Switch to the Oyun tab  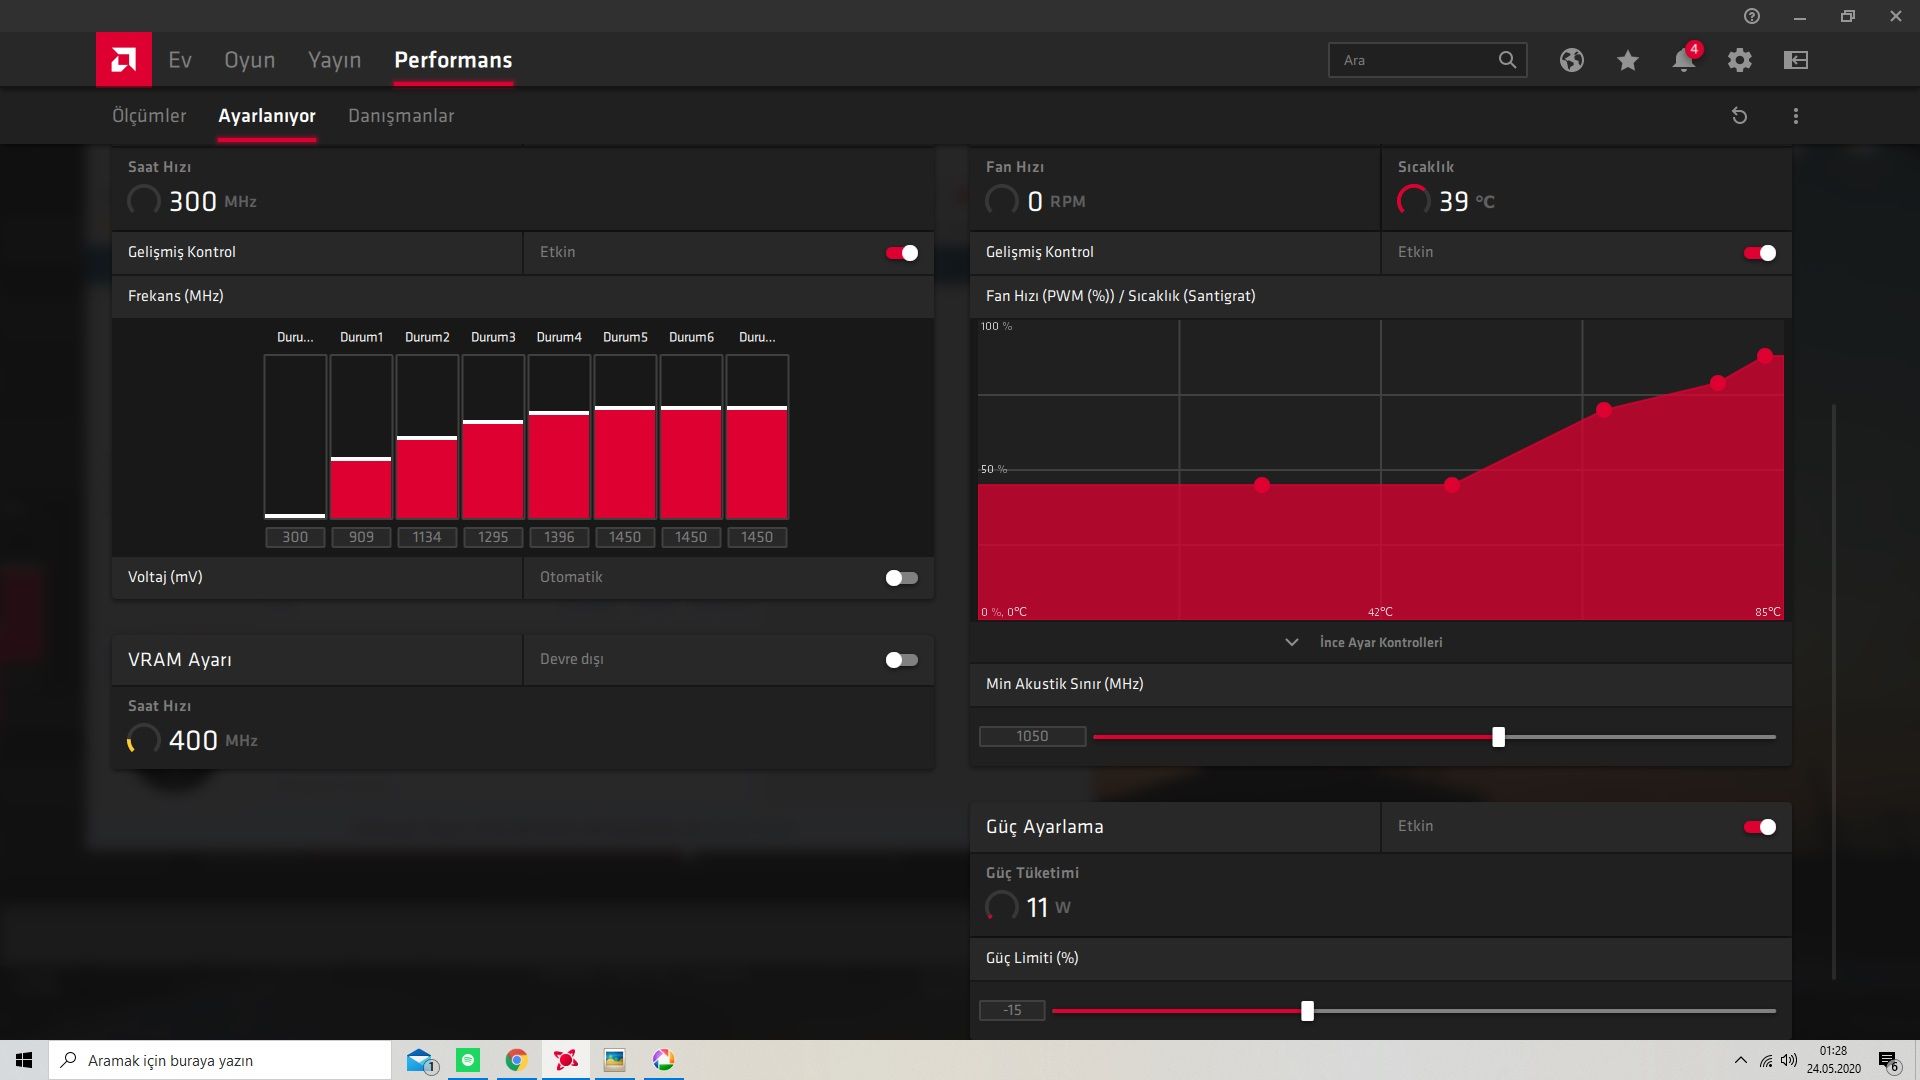point(249,60)
